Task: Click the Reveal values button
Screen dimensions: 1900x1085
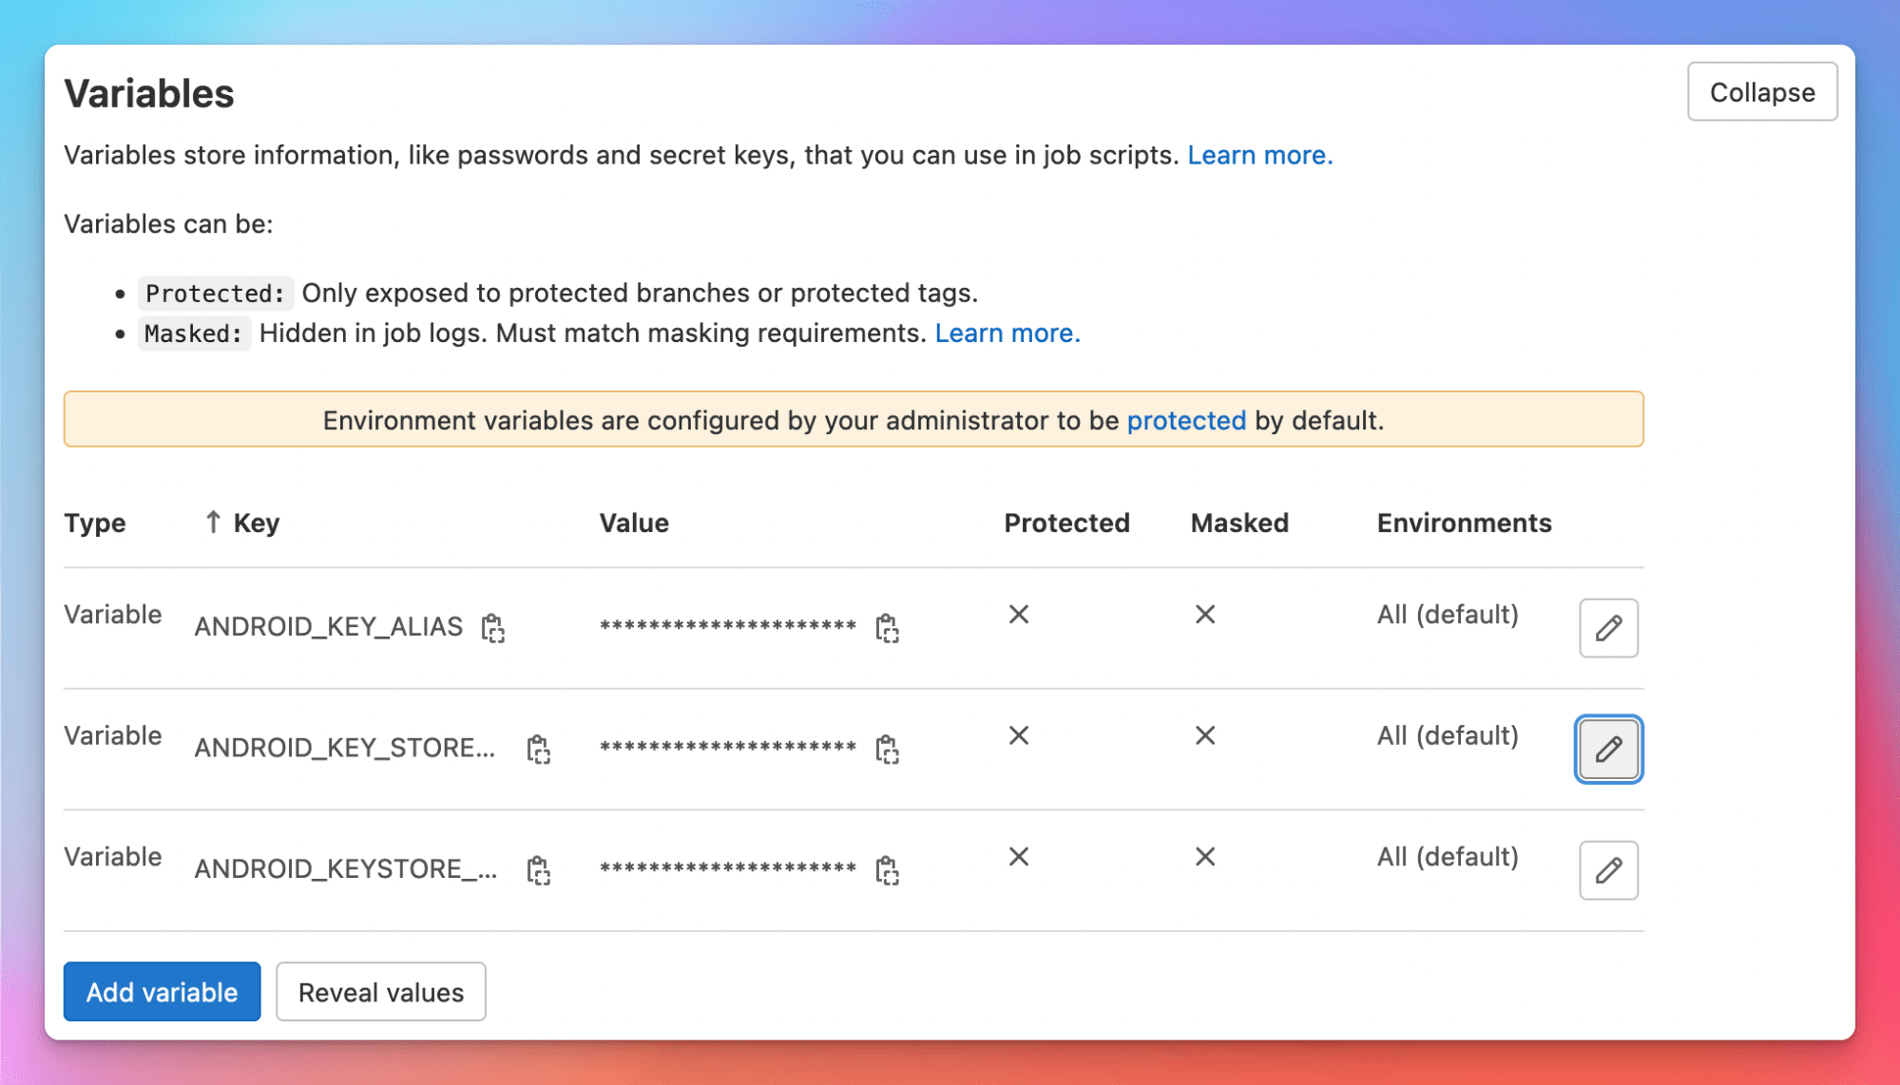Action: coord(380,991)
